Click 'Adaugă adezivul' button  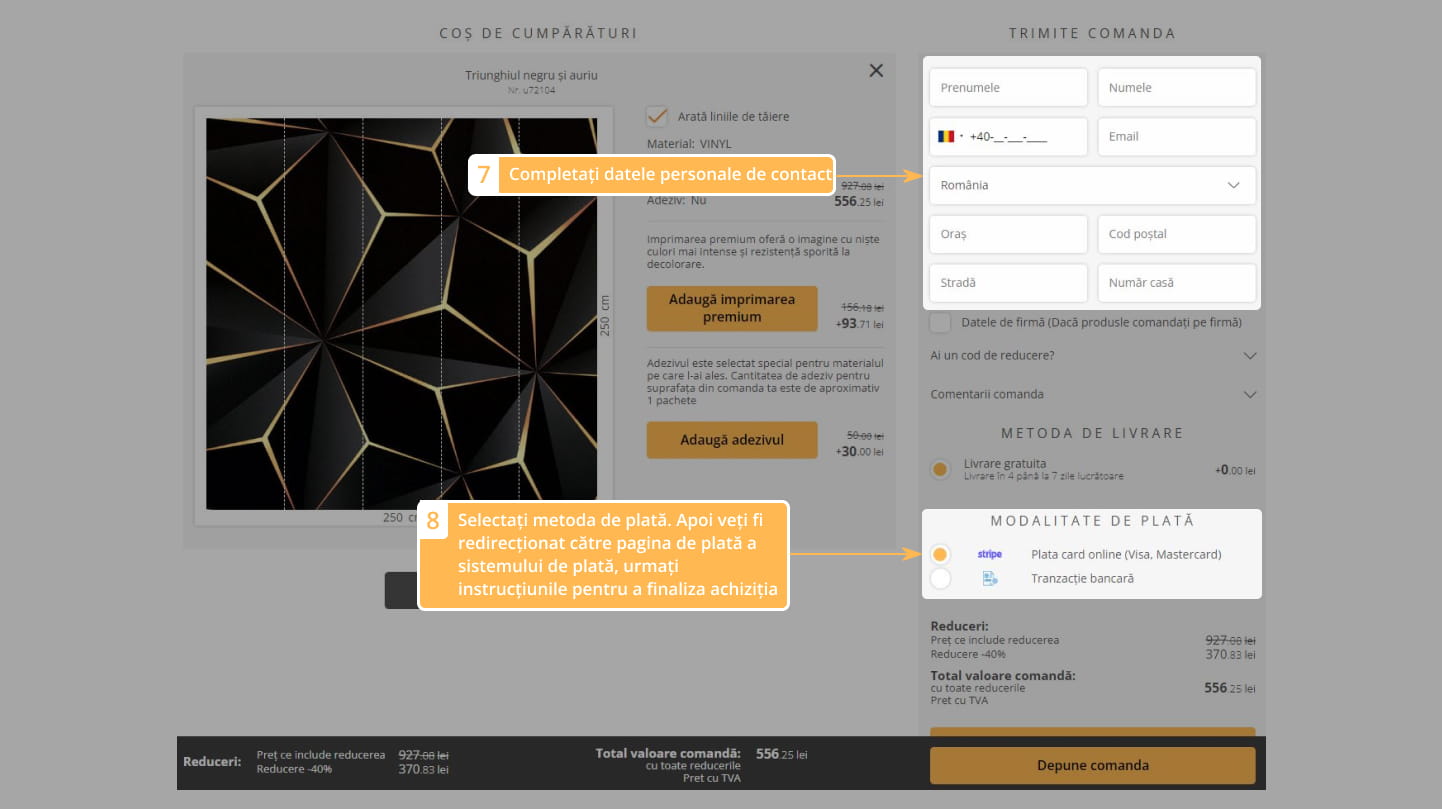[x=731, y=440]
